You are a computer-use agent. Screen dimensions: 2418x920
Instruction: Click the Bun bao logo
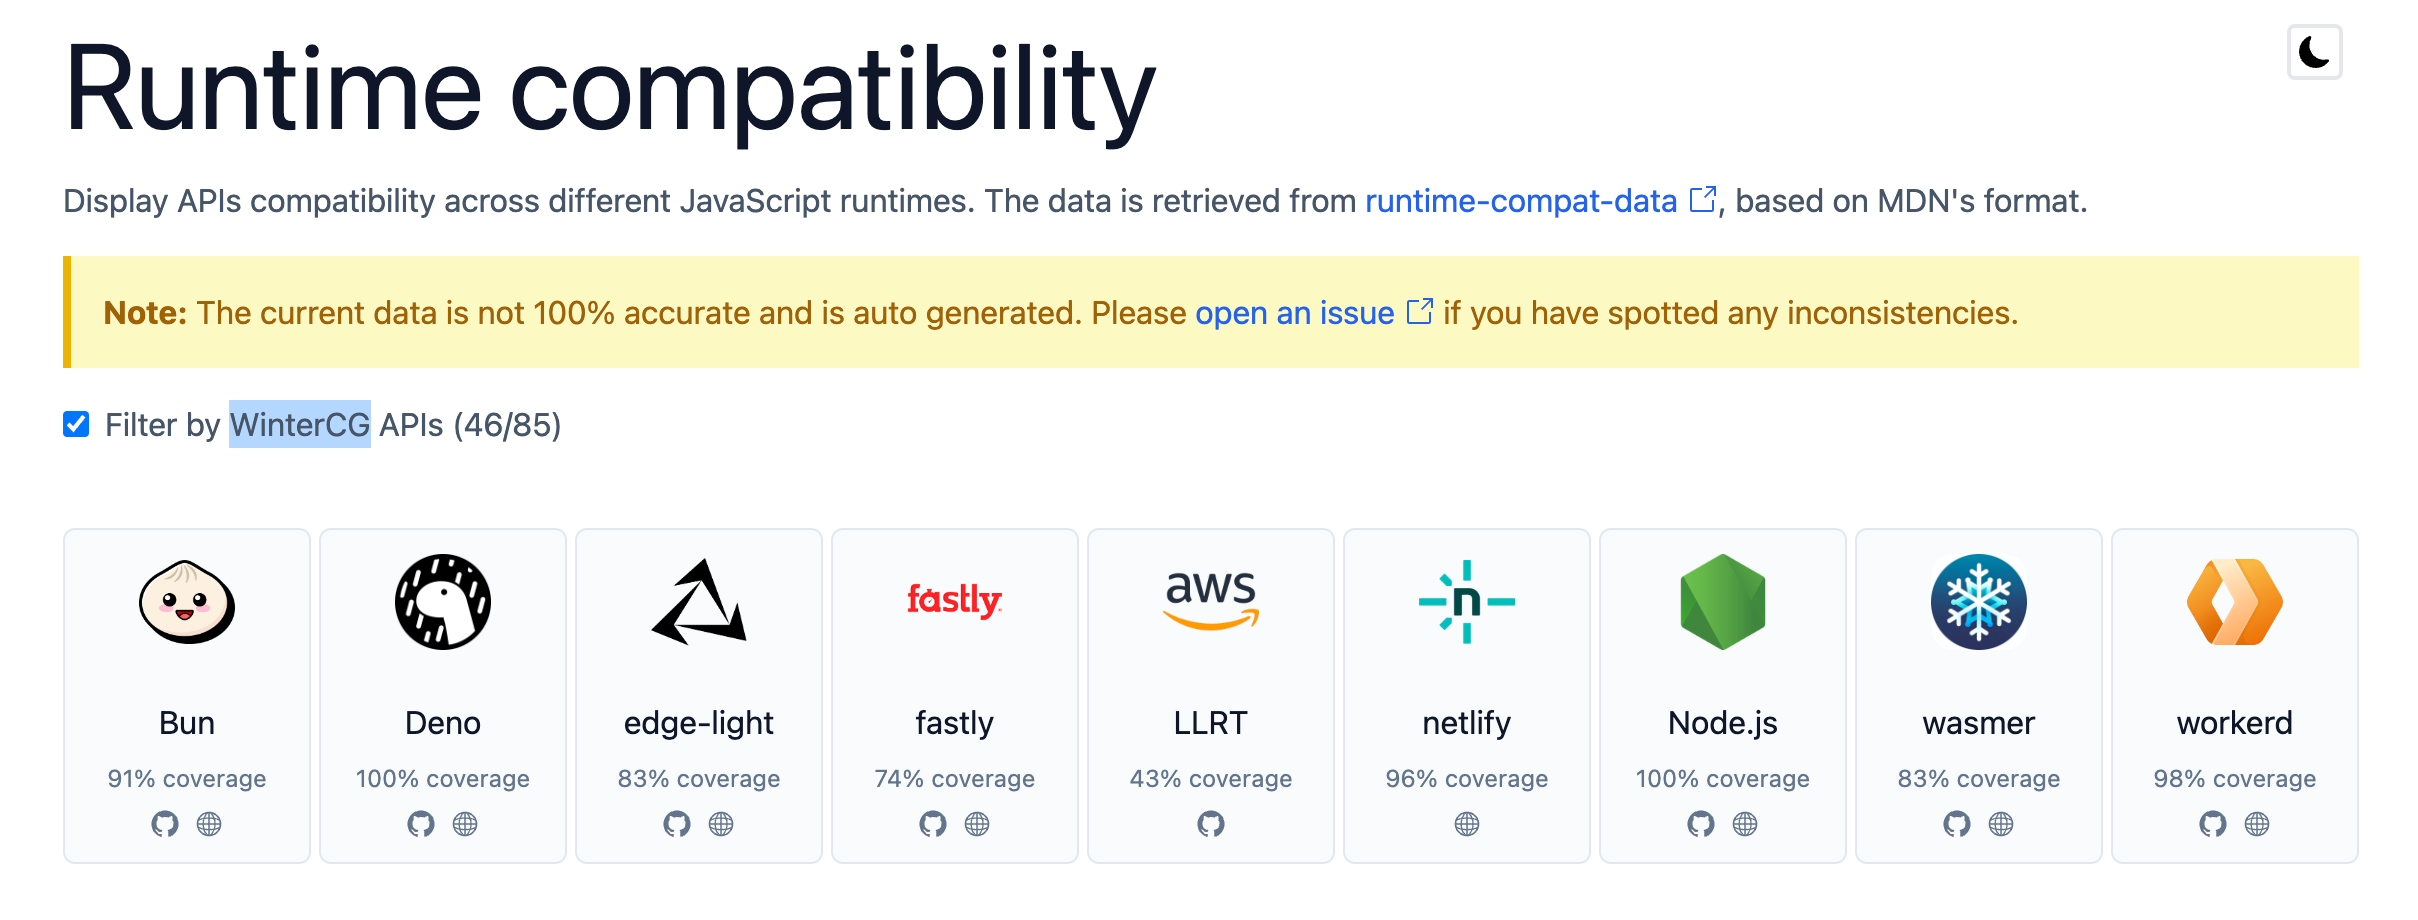(x=187, y=602)
